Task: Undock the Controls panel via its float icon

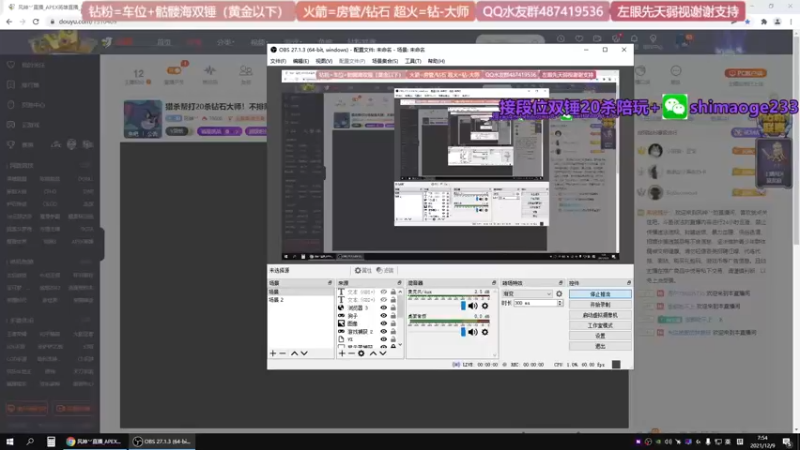Action: (629, 283)
